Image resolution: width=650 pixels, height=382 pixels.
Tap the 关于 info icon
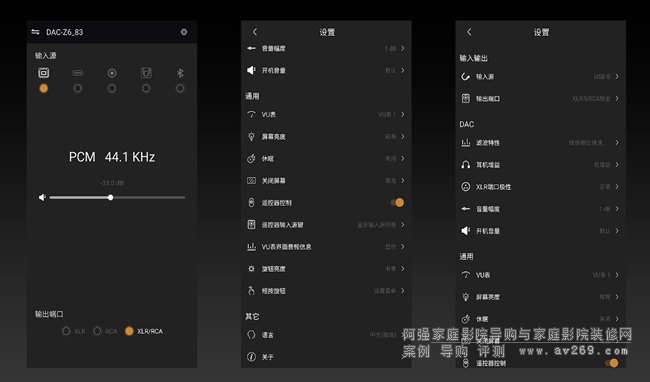[251, 357]
